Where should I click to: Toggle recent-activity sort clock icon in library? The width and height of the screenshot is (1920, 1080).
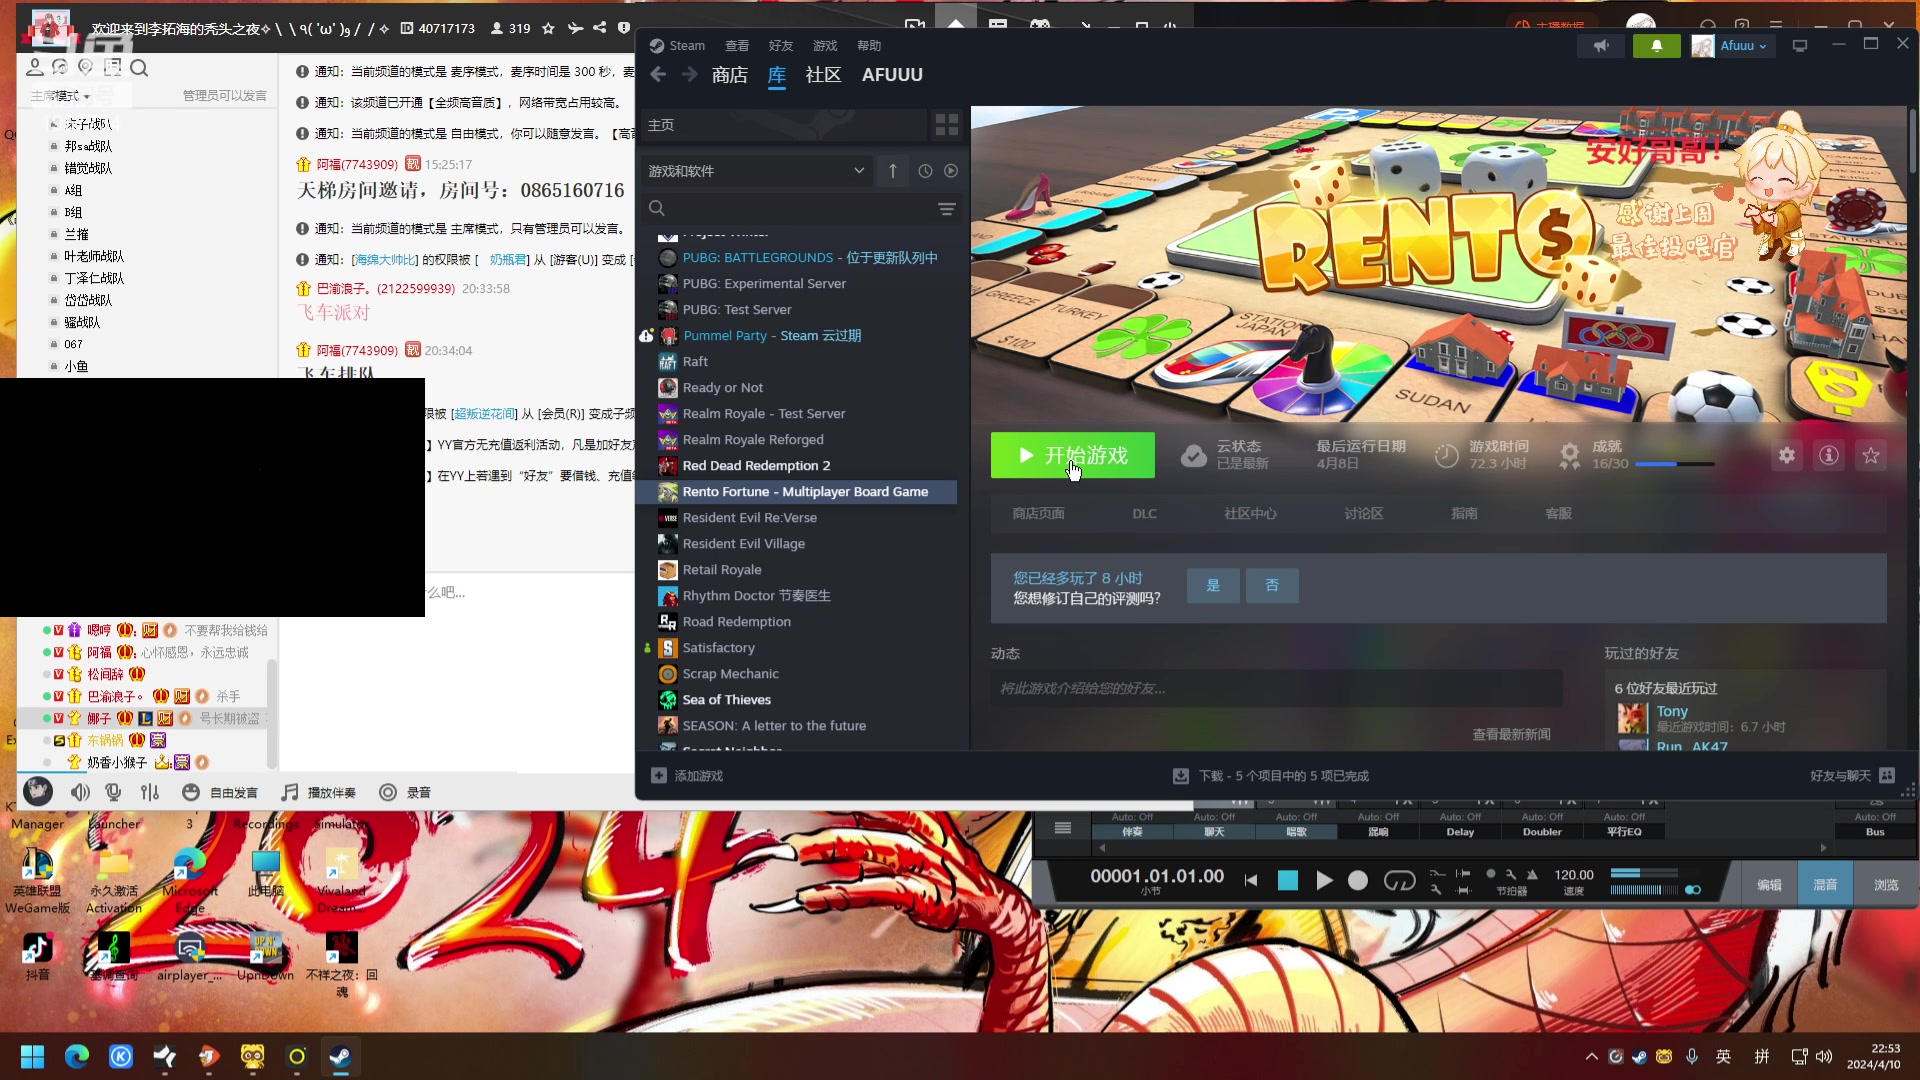[925, 171]
